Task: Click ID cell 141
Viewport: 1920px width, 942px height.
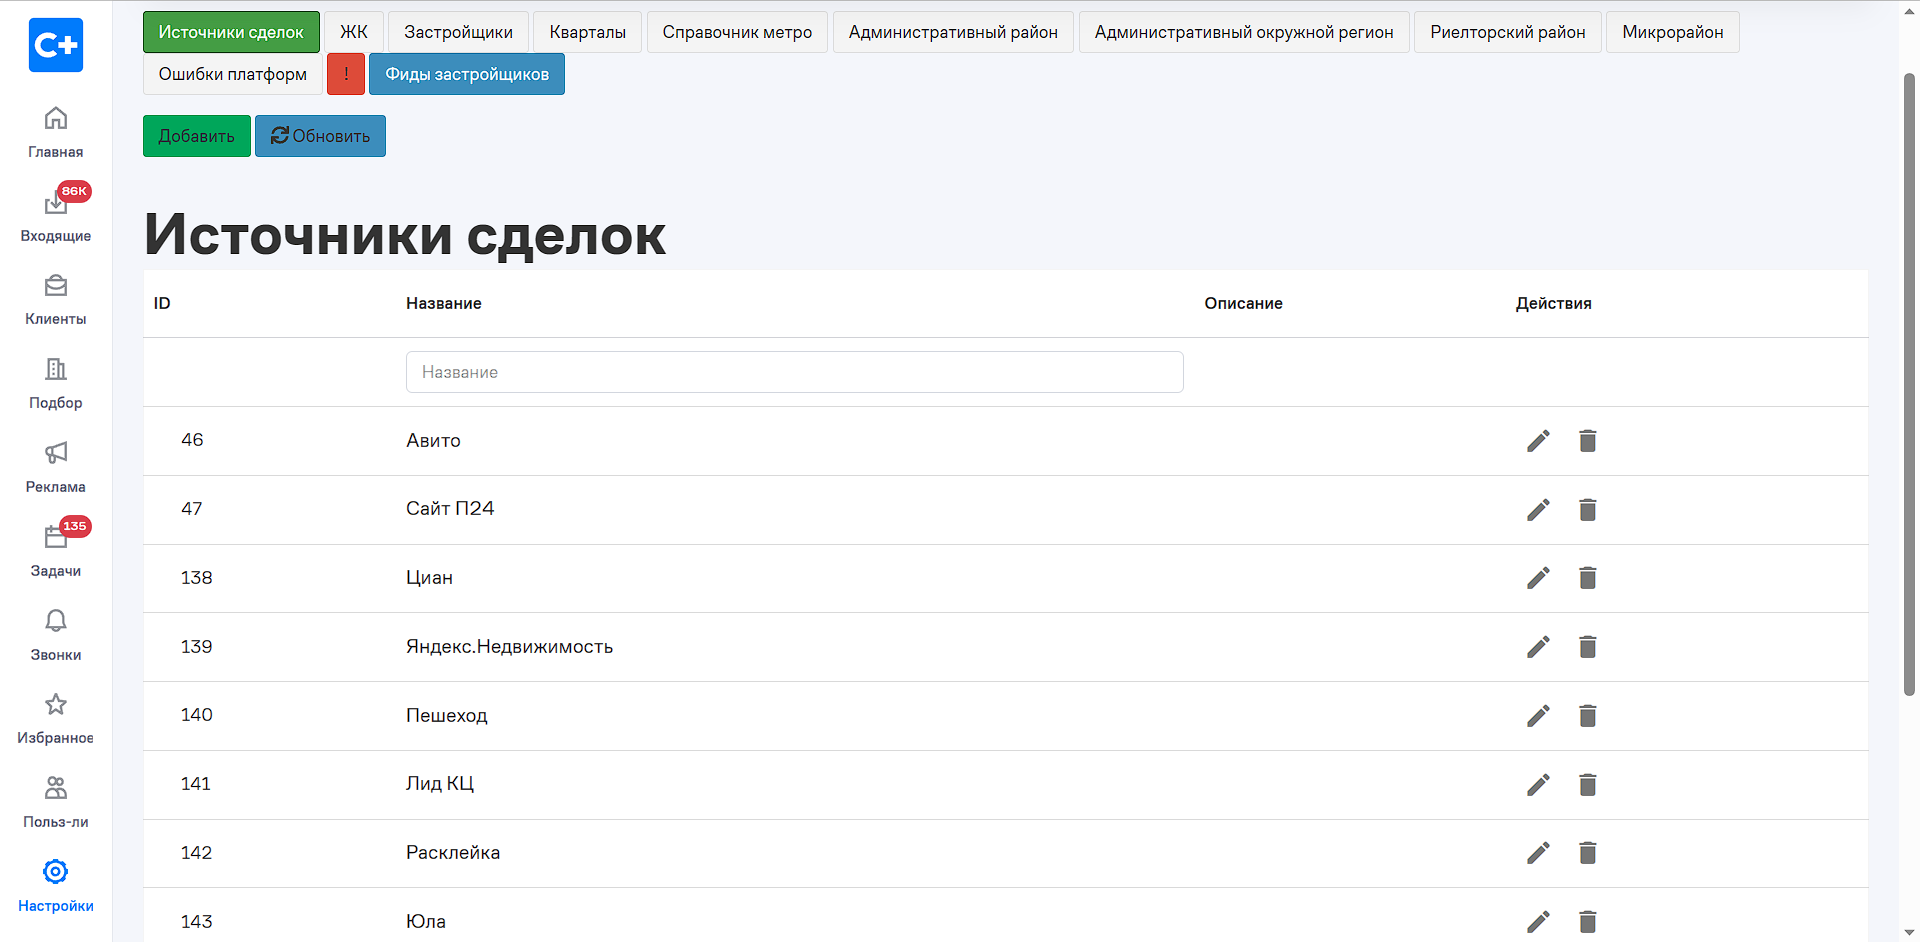Action: click(196, 784)
